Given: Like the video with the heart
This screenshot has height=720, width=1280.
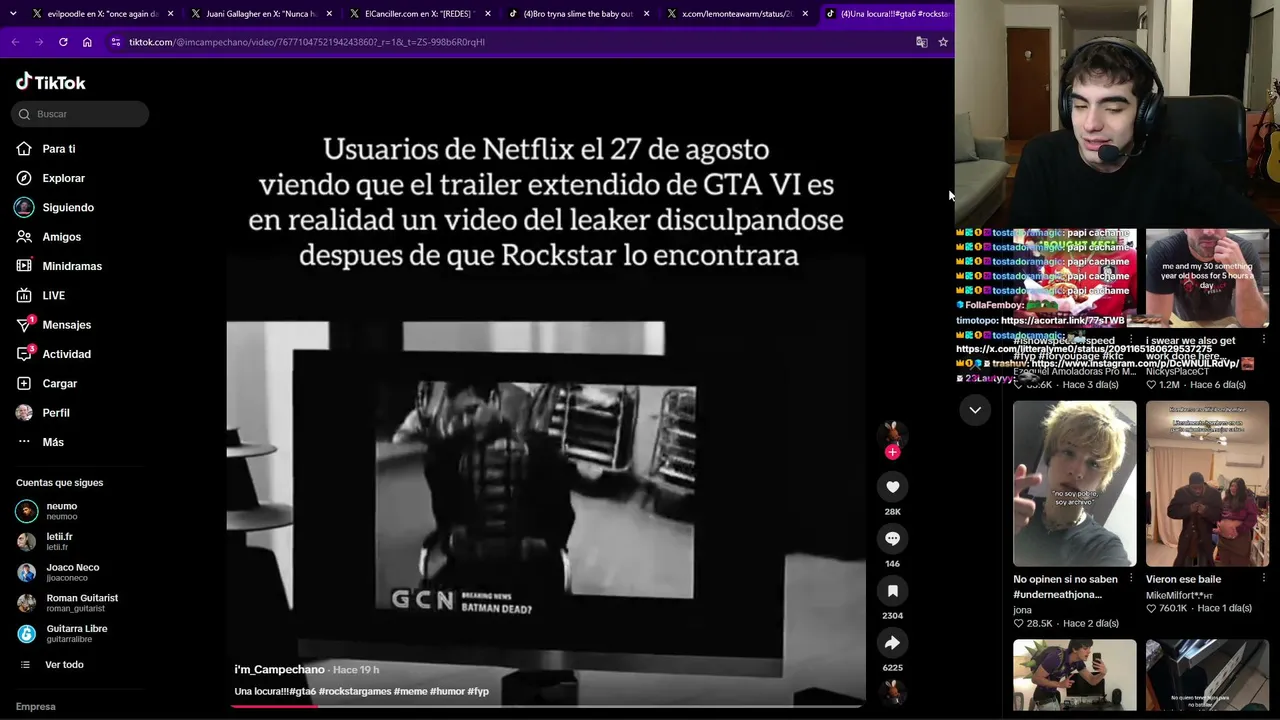Looking at the screenshot, I should 893,487.
